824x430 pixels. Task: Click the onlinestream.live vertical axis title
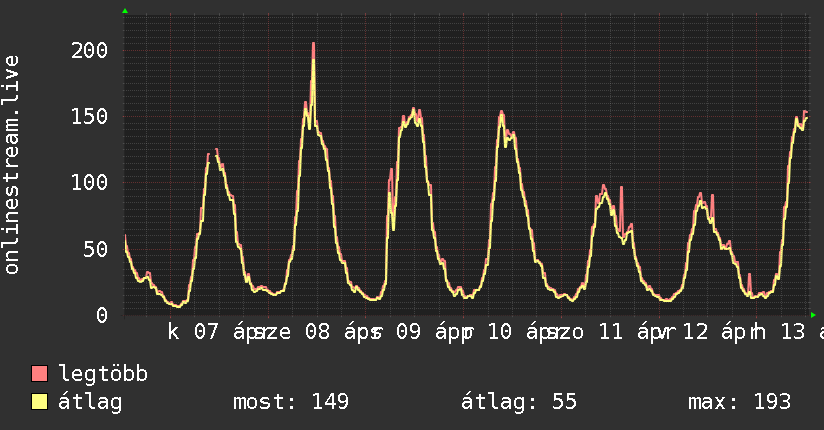[13, 165]
